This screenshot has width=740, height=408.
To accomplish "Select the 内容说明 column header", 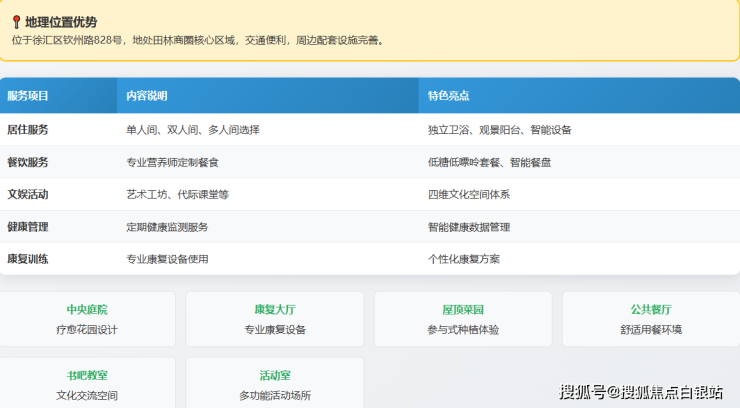I will click(147, 96).
